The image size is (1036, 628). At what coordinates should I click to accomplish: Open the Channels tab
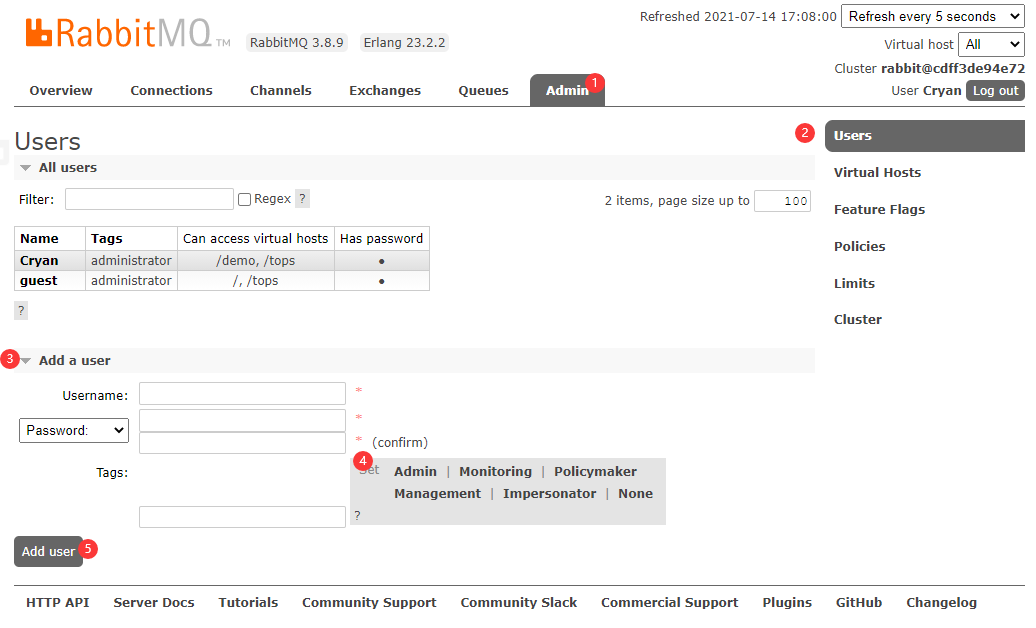pyautogui.click(x=281, y=91)
